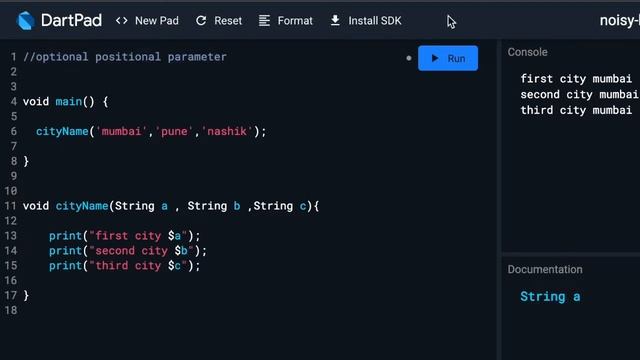Run the code with the Run button

(x=448, y=58)
